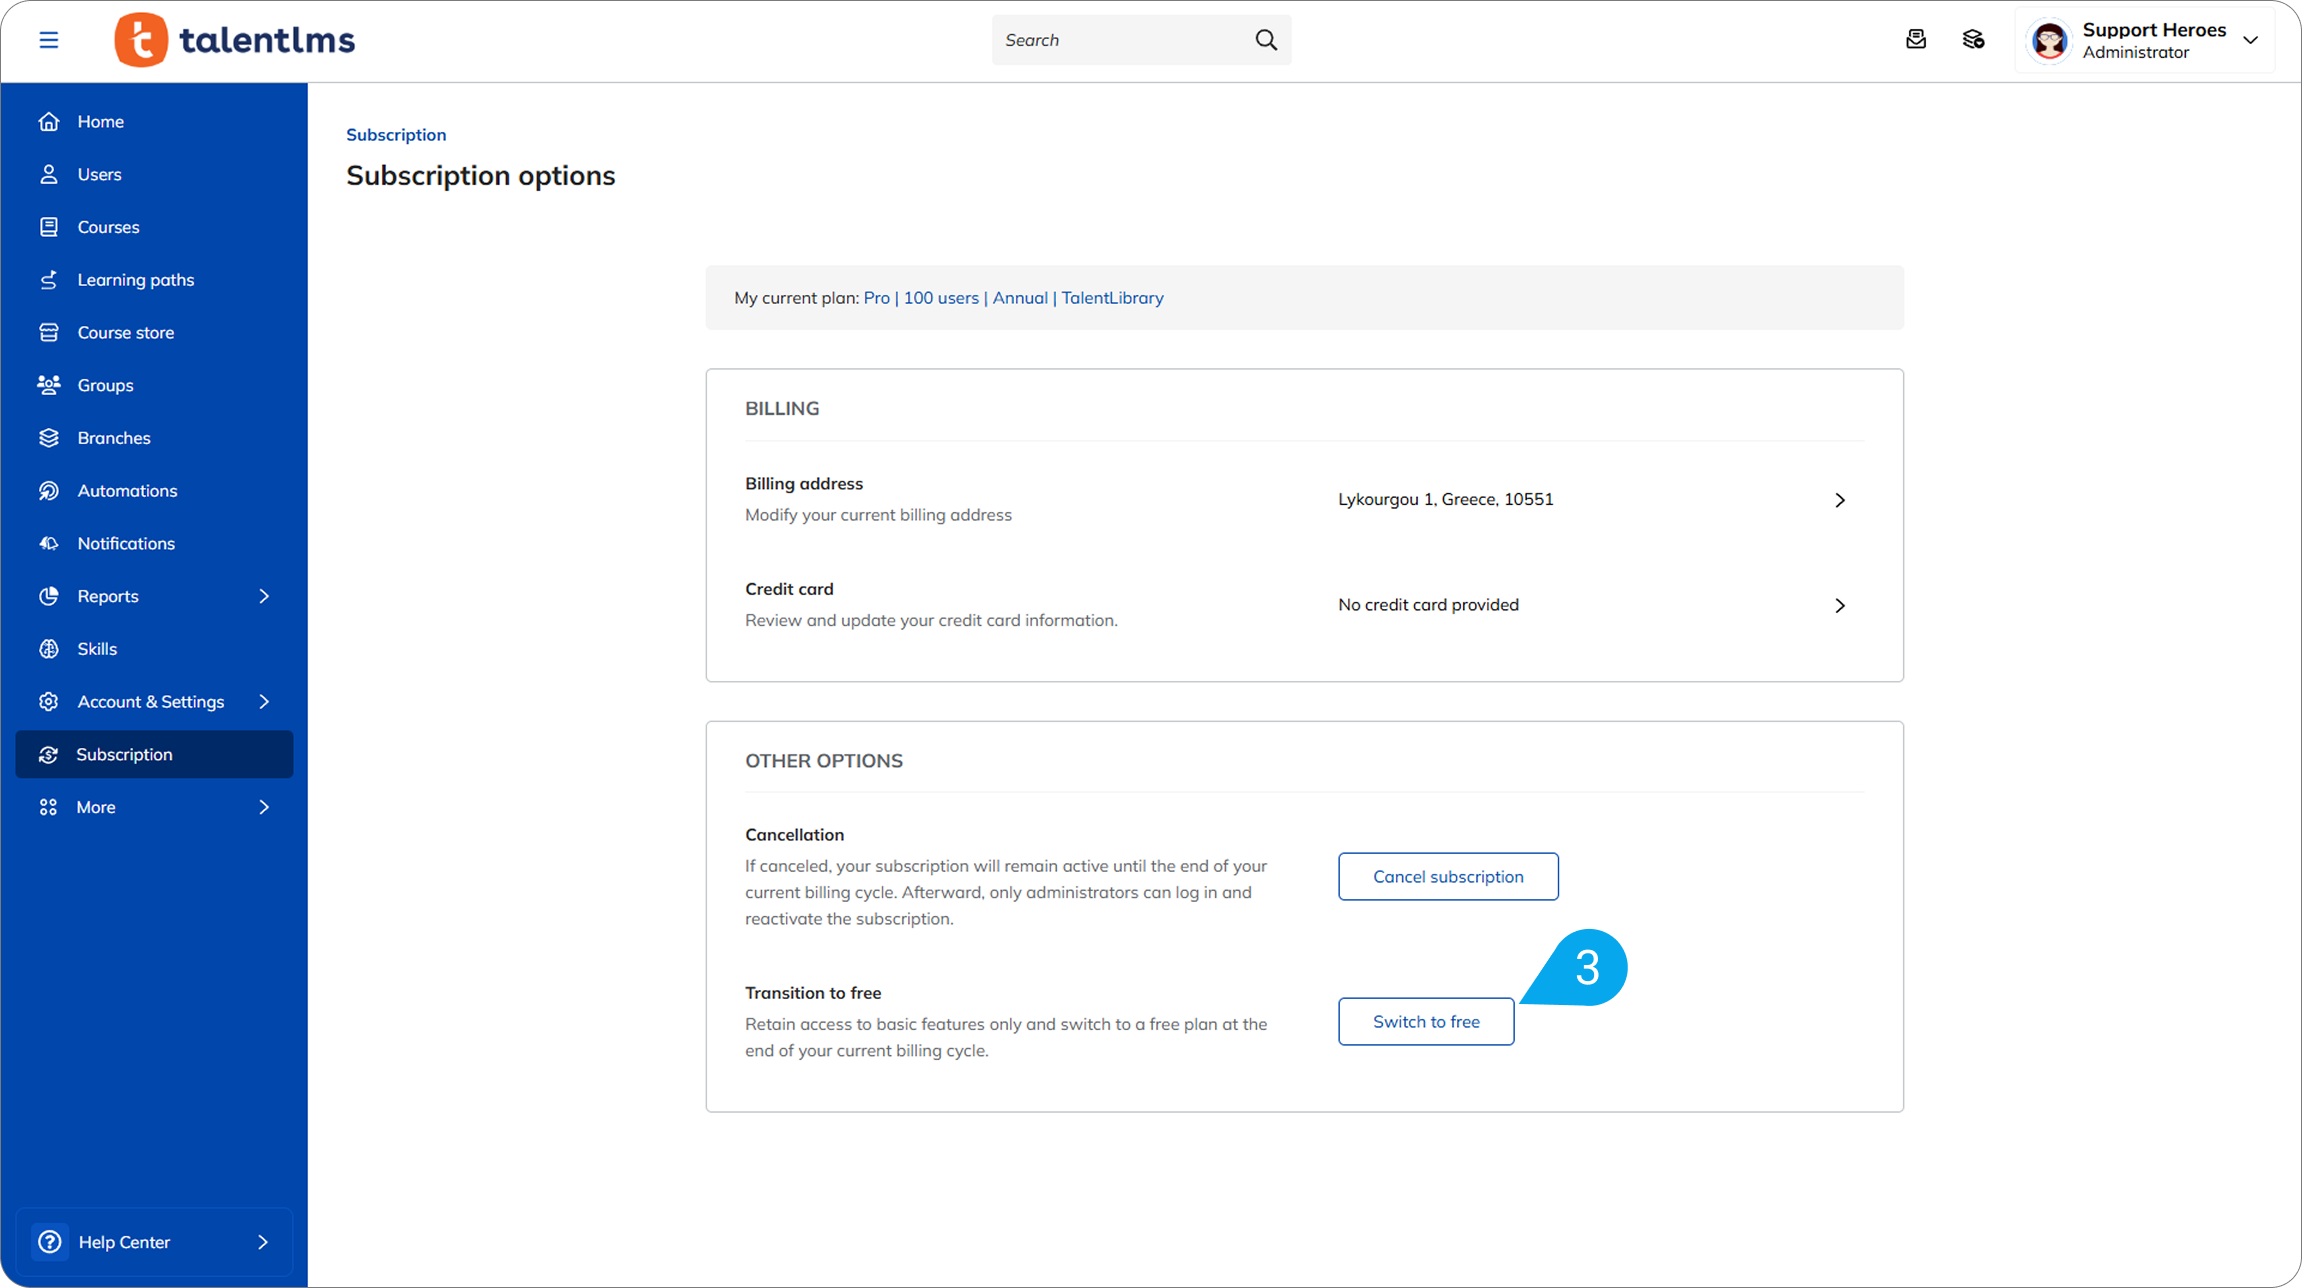Open the Support Heroes profile dropdown
This screenshot has height=1288, width=2302.
2250,40
